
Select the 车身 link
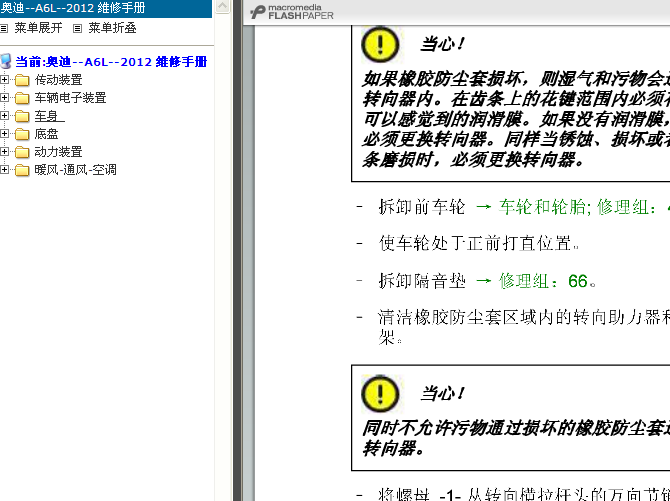point(49,116)
